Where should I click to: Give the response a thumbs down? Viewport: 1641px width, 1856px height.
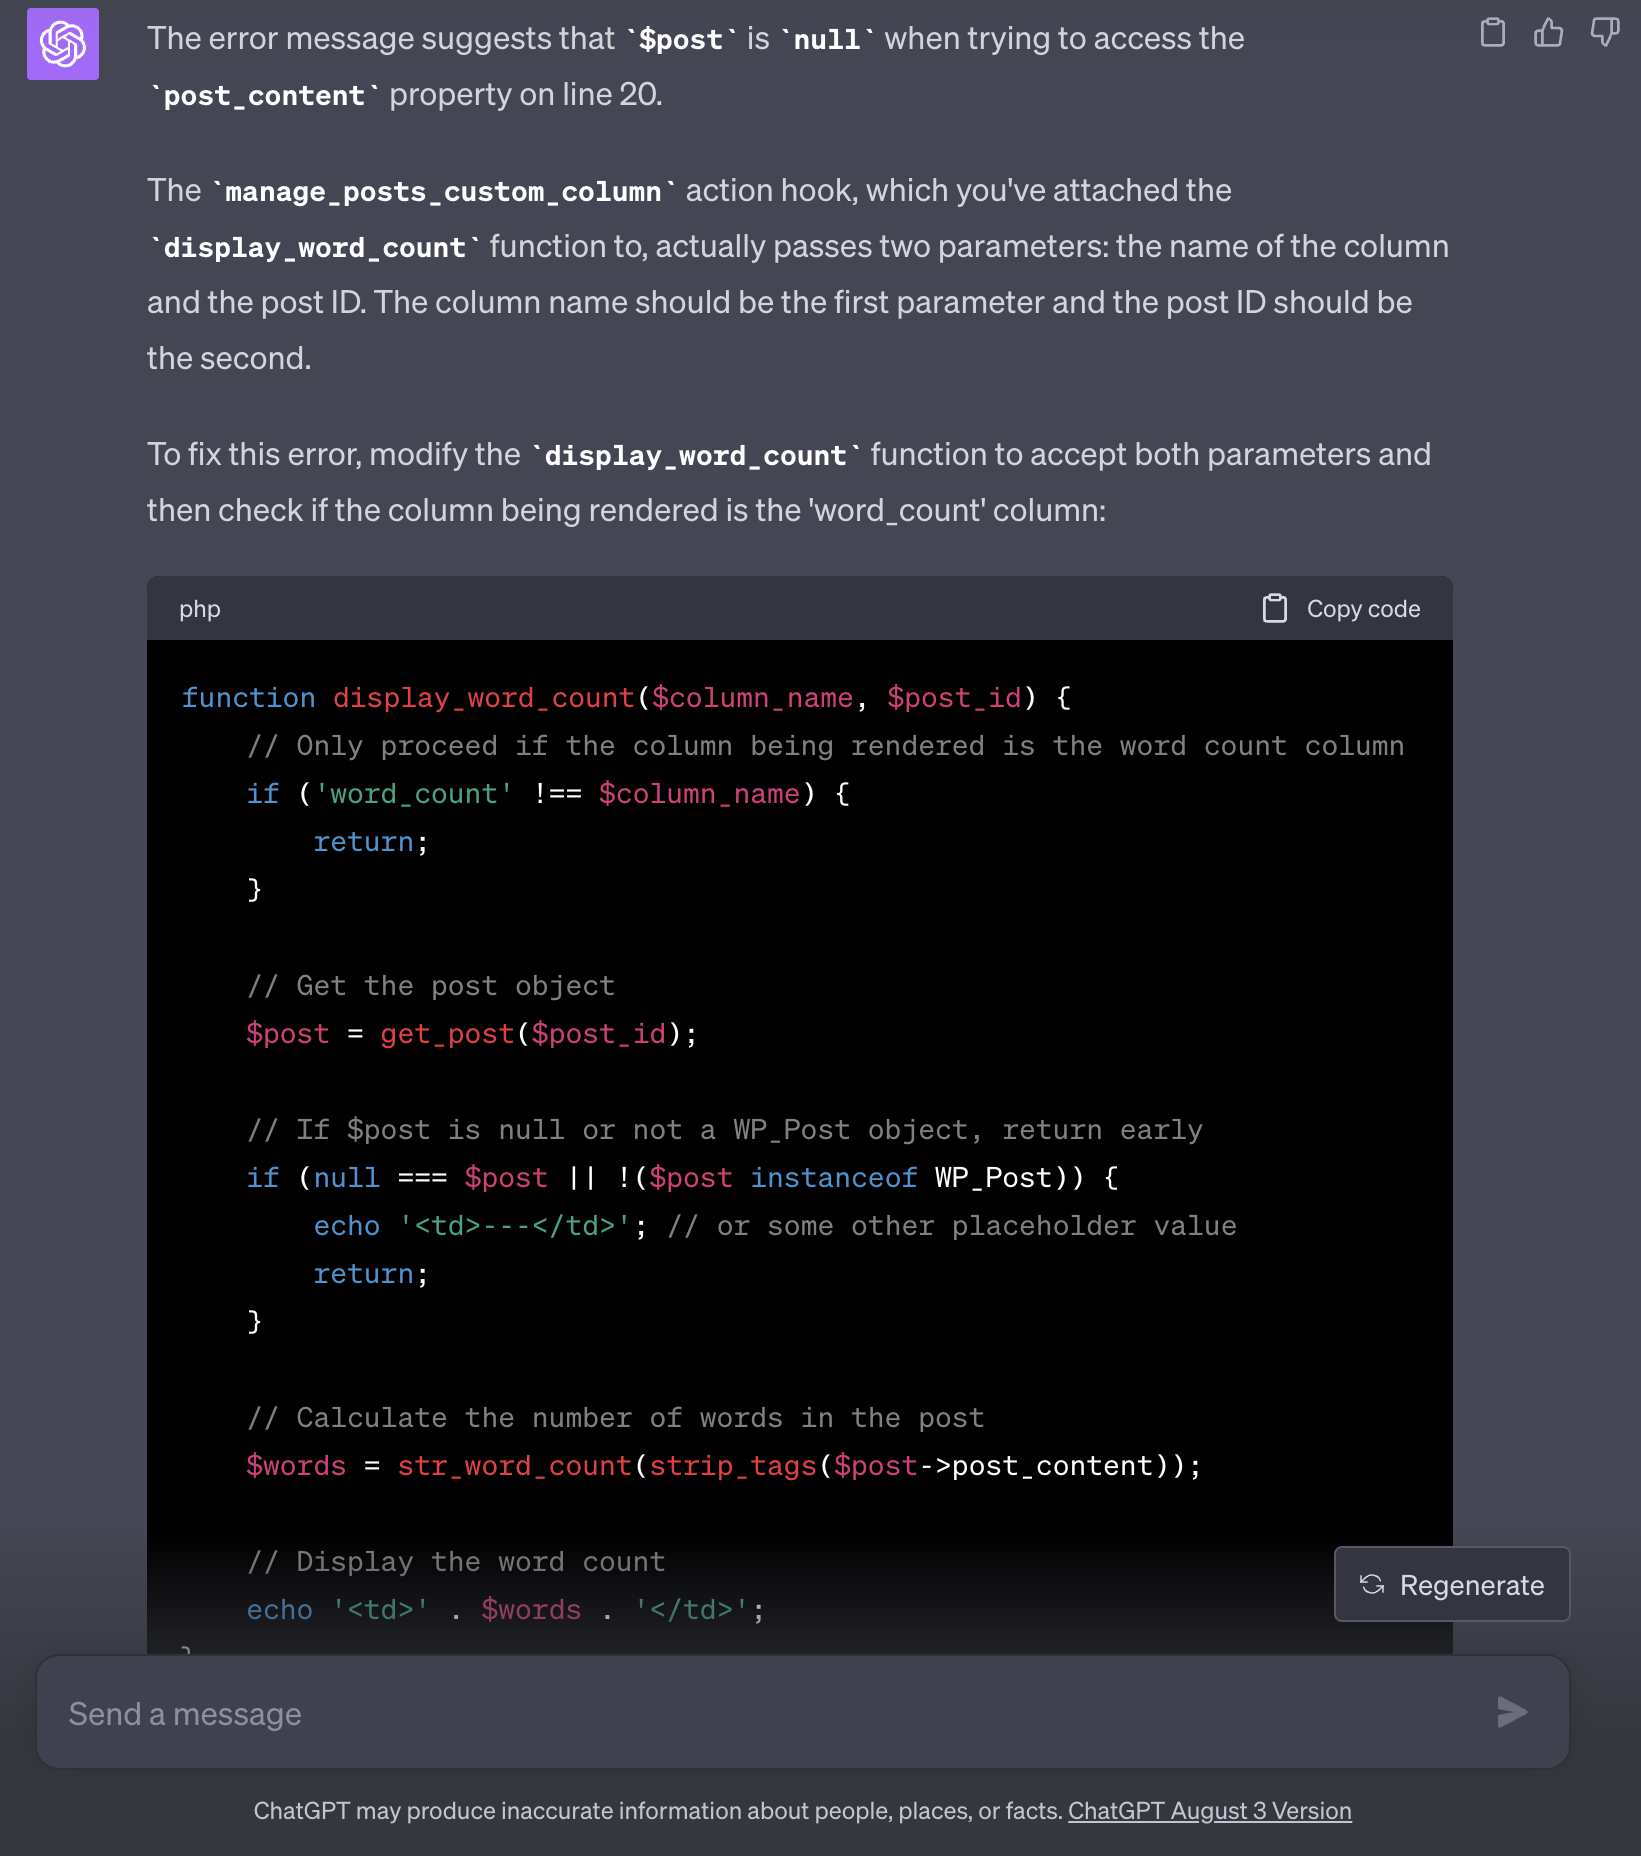click(1604, 33)
